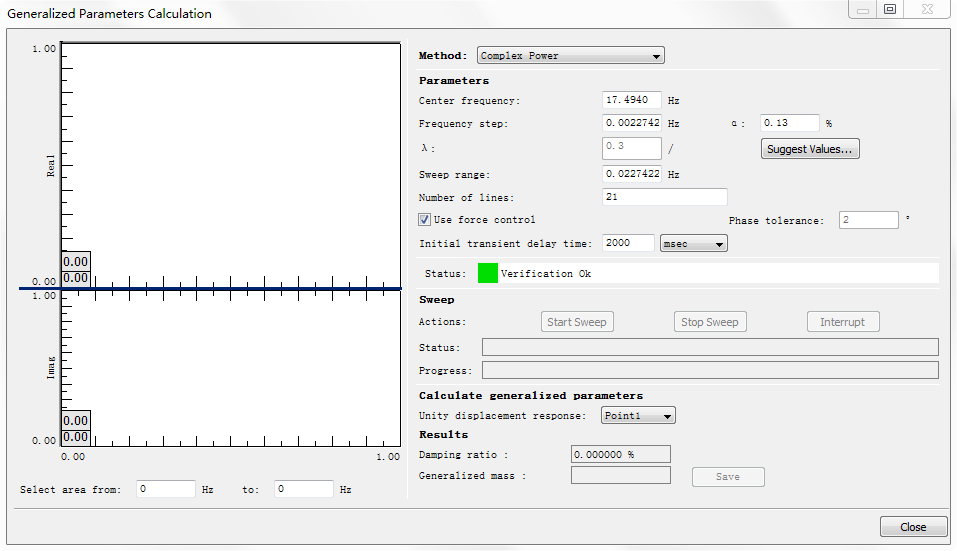
Task: Click the Real plot area
Action: click(x=231, y=164)
